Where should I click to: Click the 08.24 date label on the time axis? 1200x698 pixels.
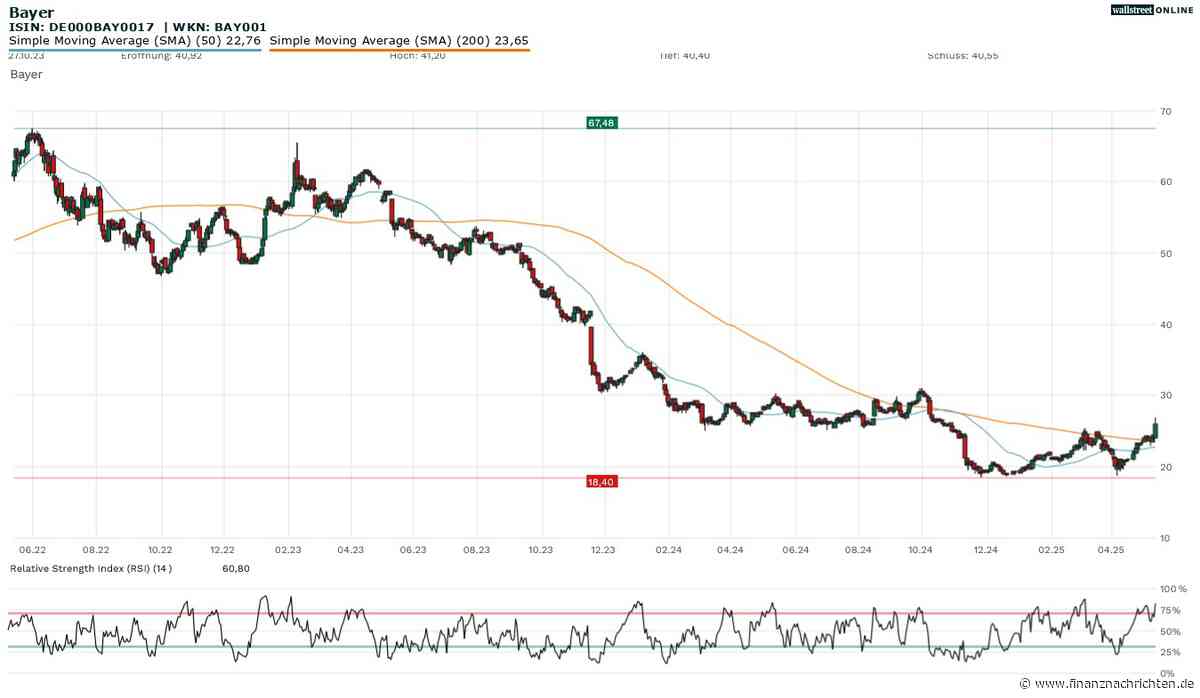coord(857,550)
